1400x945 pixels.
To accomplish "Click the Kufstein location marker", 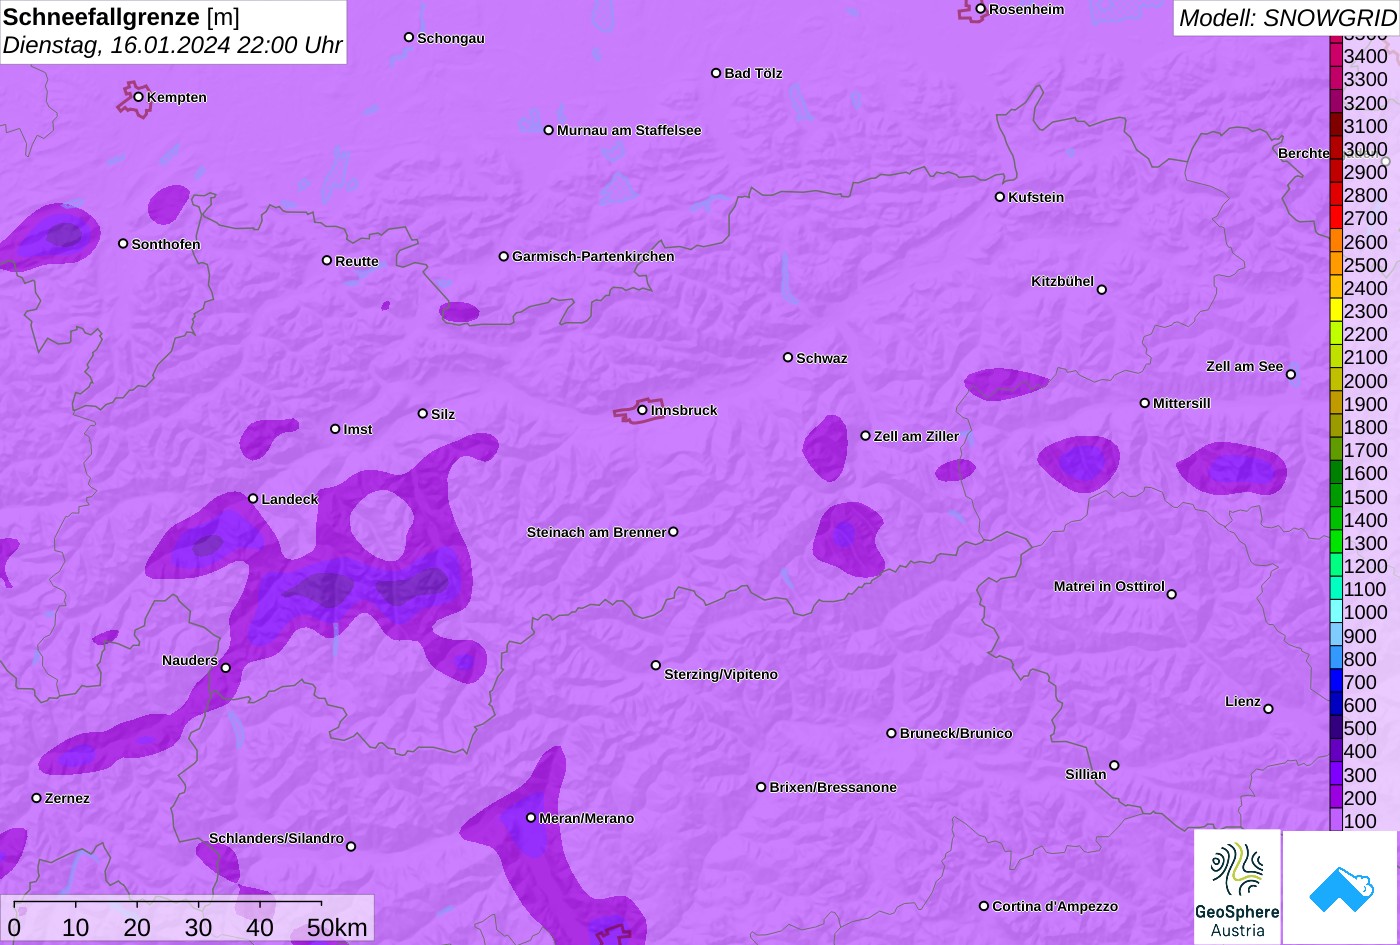I will (x=1000, y=197).
